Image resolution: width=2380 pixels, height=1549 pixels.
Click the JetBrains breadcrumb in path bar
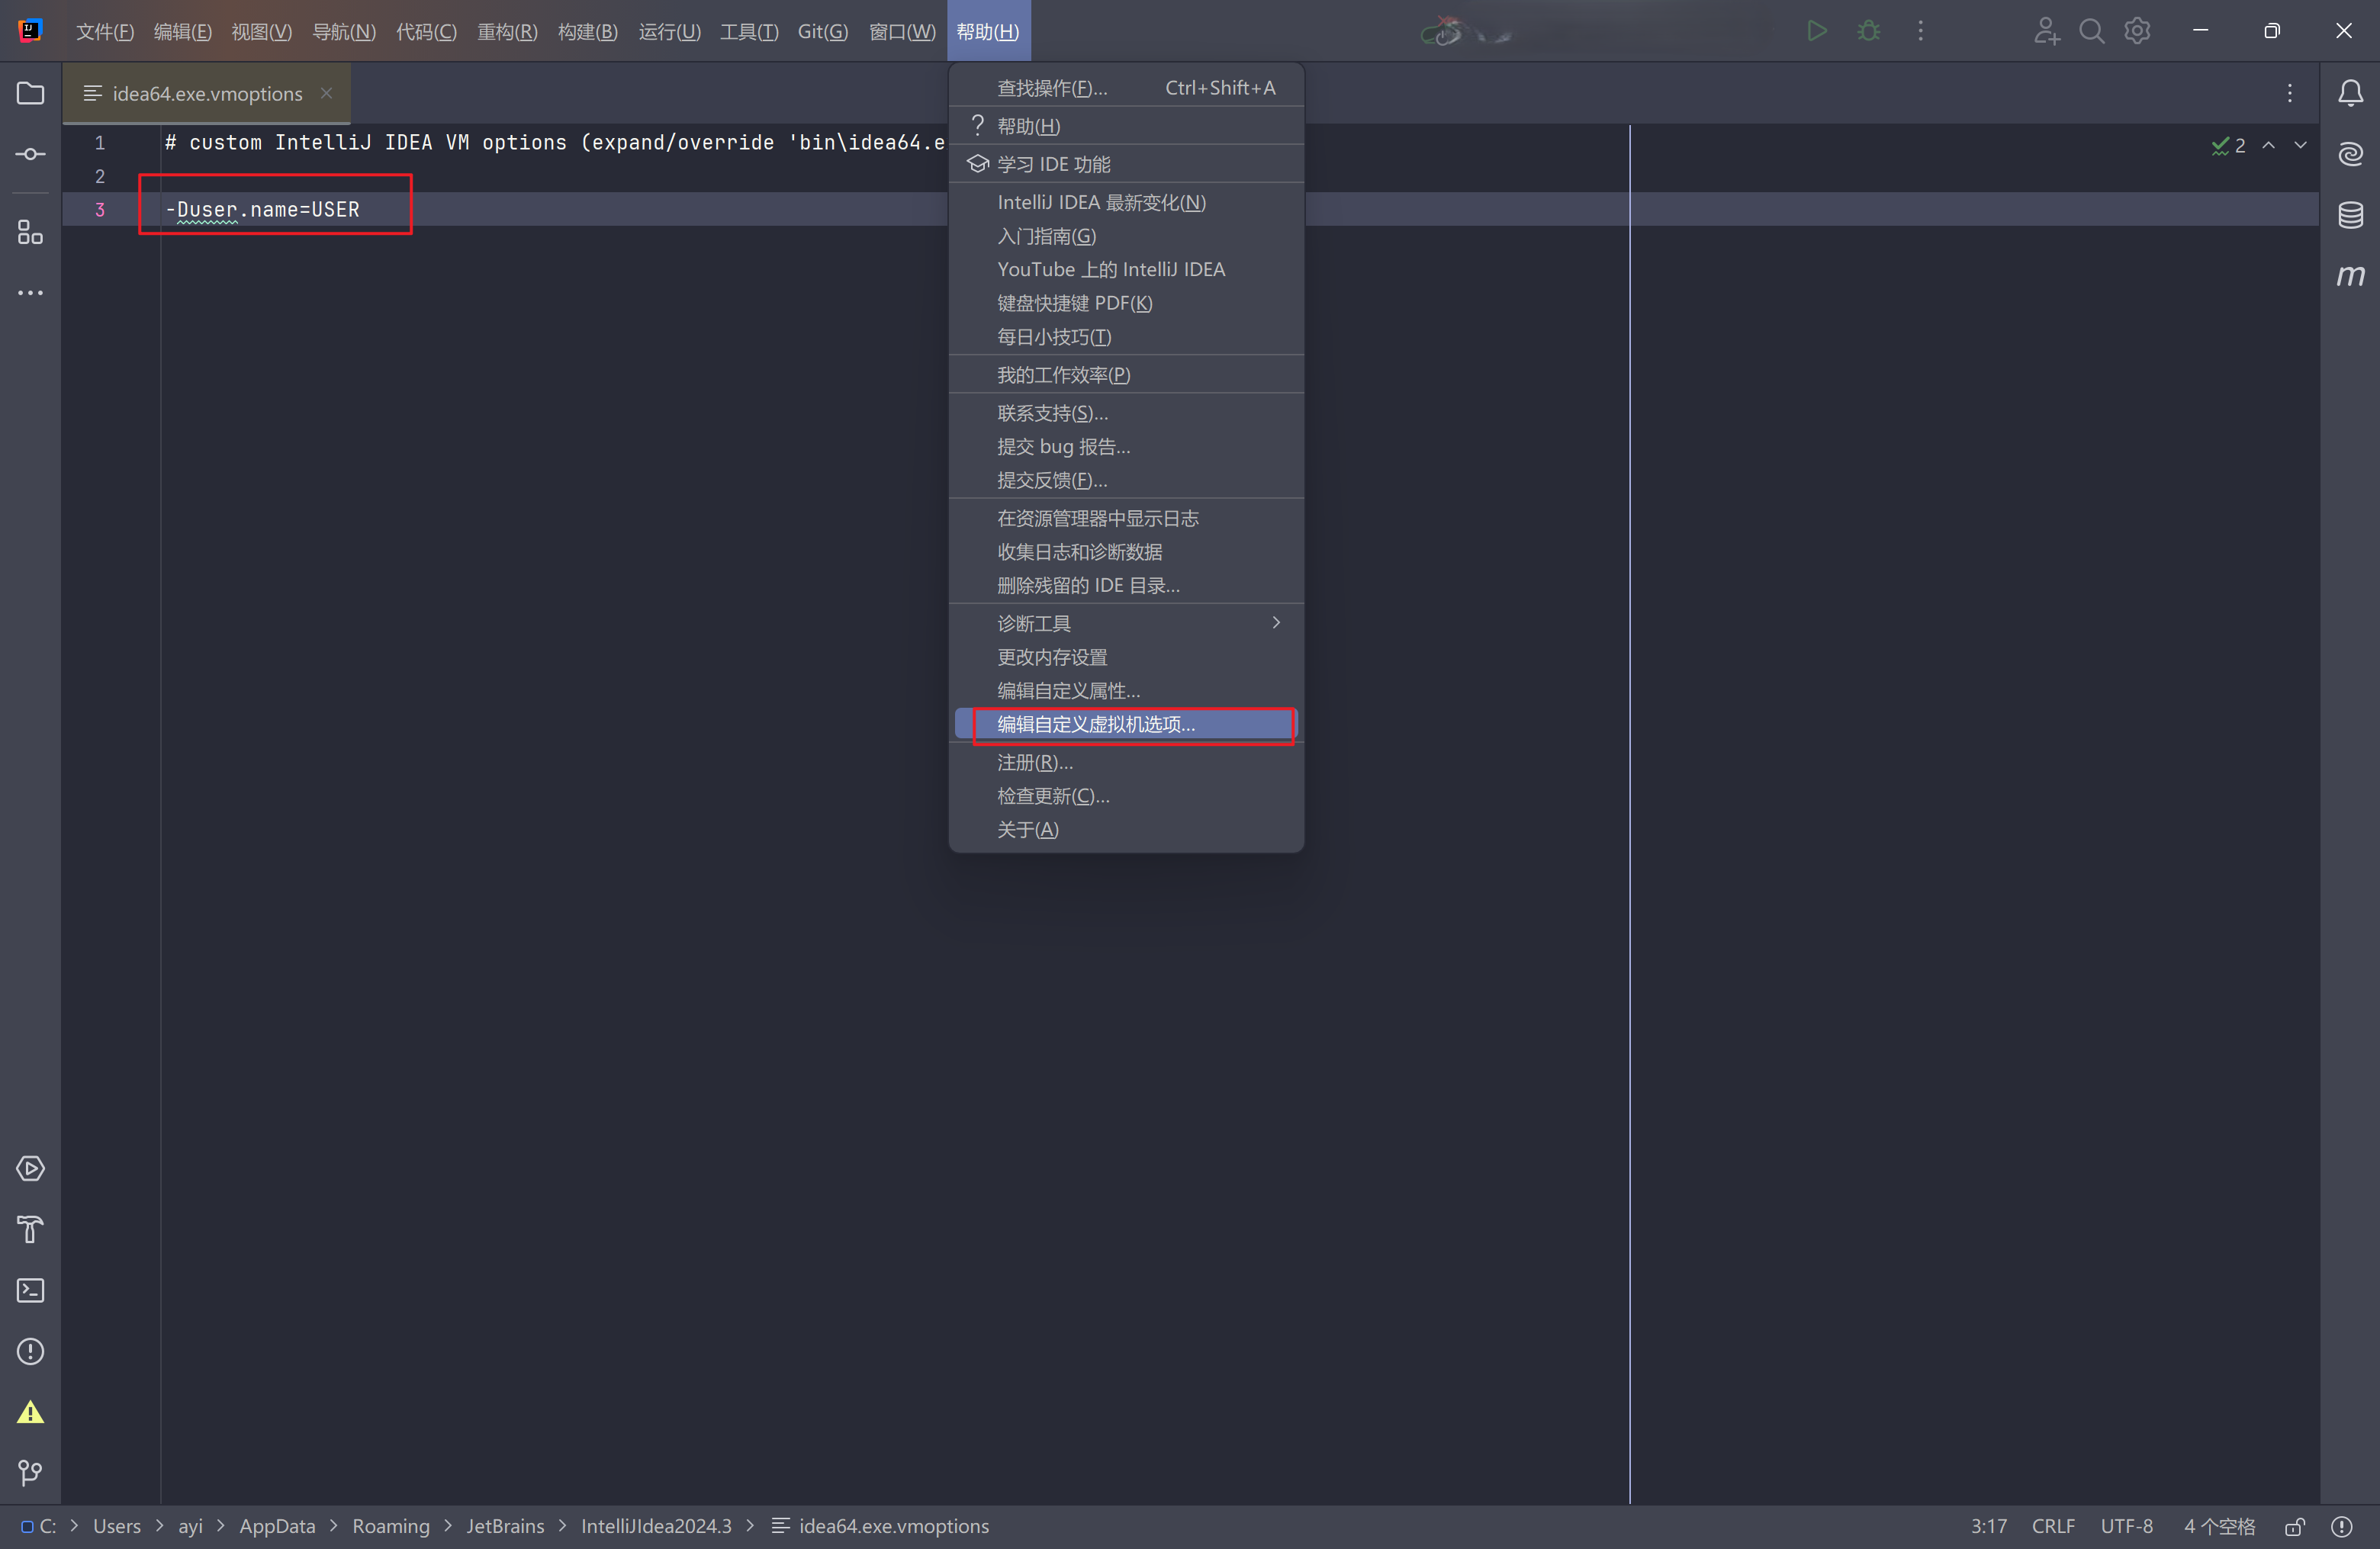pyautogui.click(x=505, y=1526)
